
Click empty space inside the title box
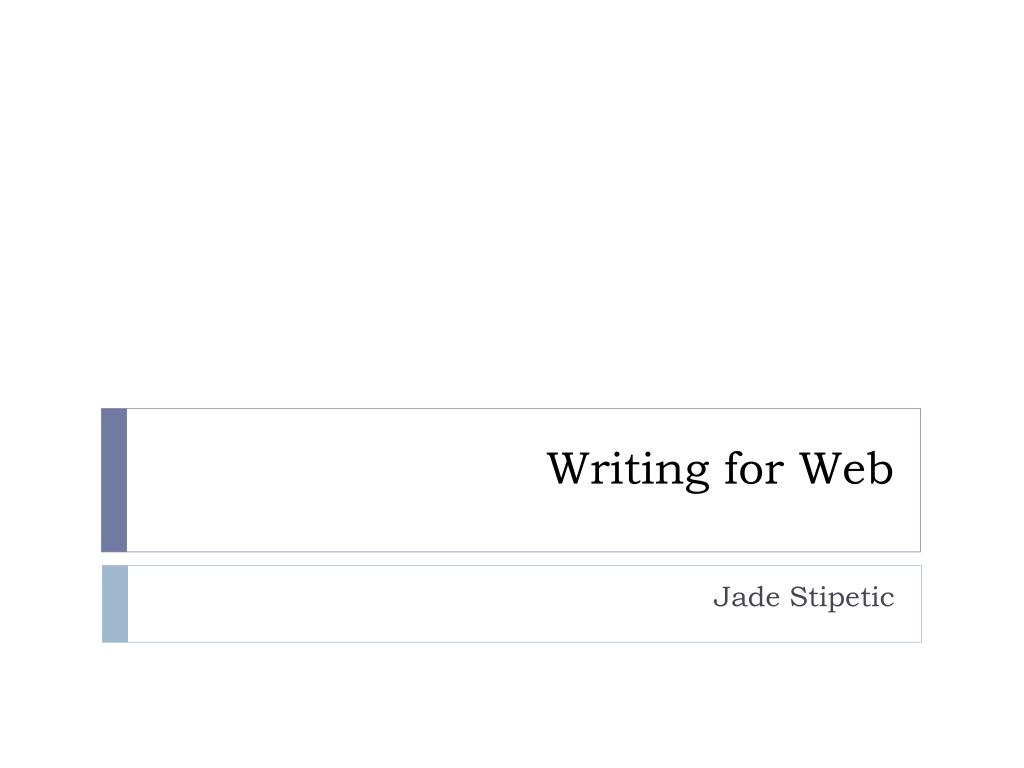(x=327, y=480)
